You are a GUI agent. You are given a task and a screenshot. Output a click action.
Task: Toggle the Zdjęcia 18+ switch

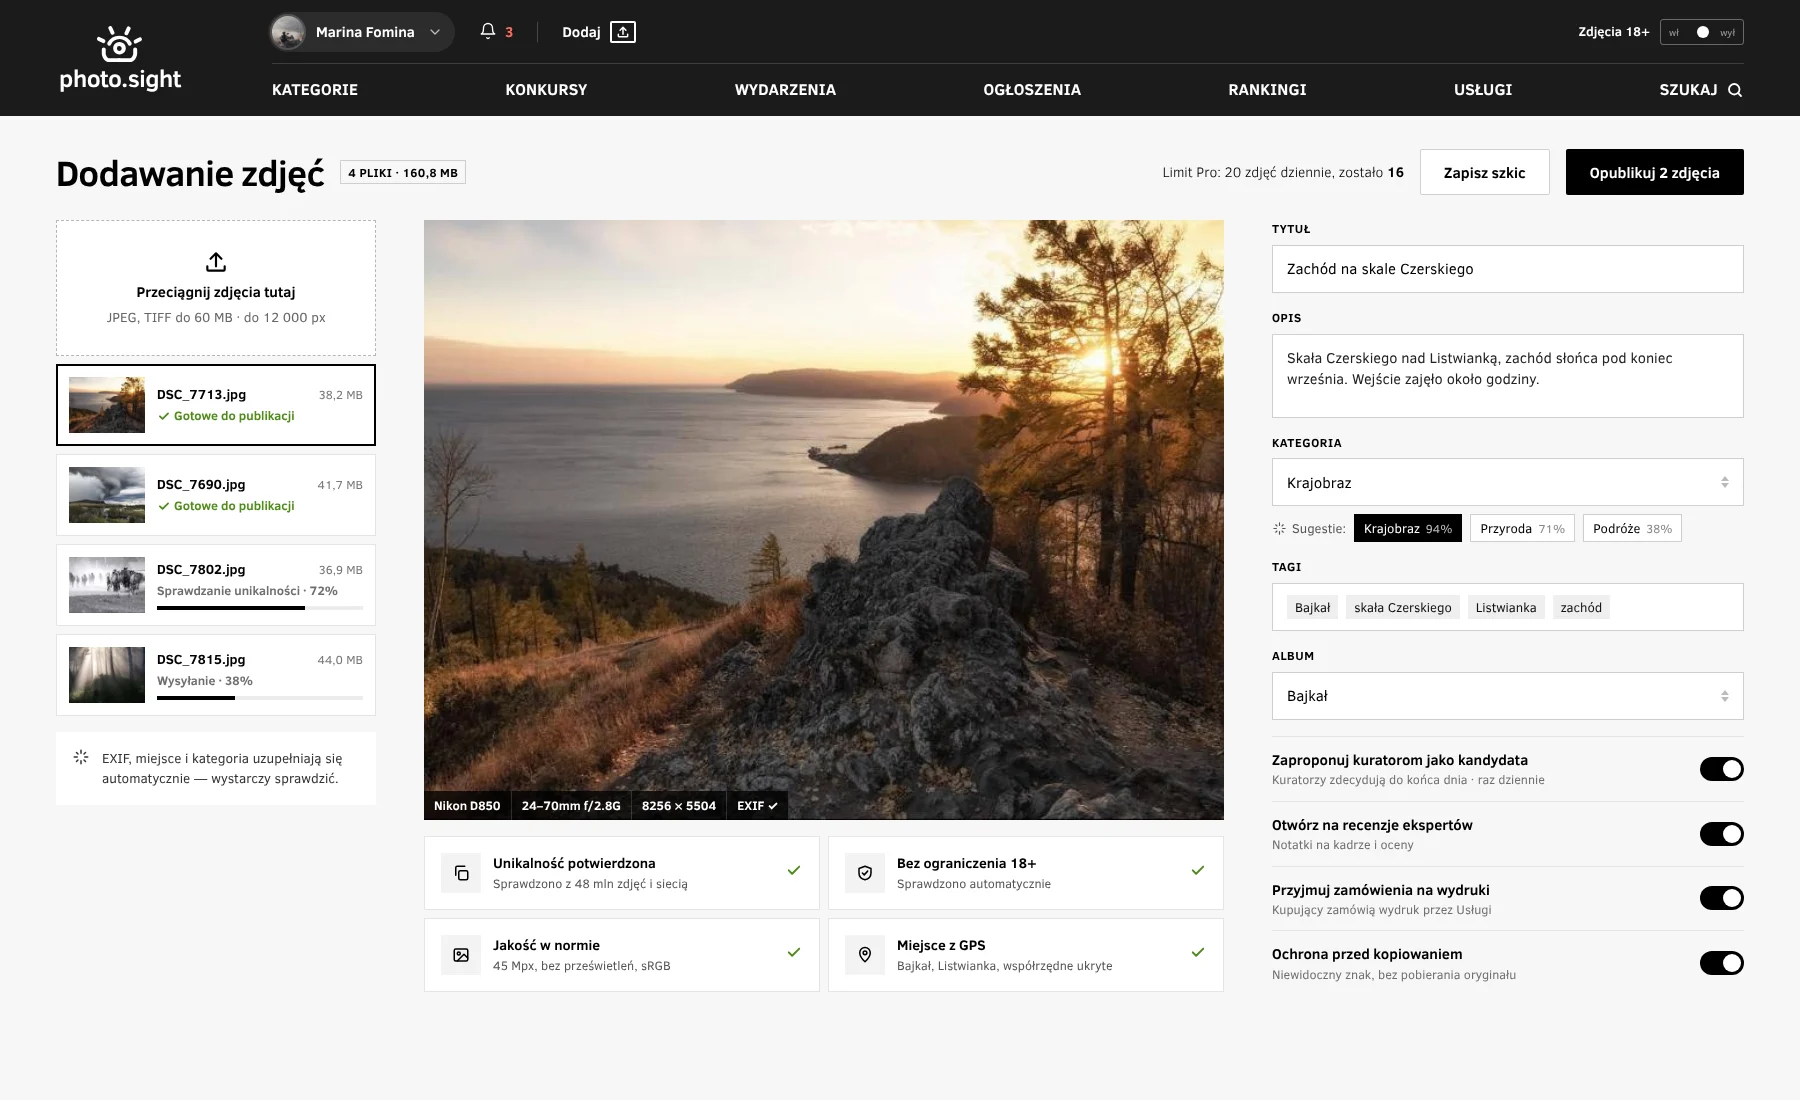[1702, 32]
